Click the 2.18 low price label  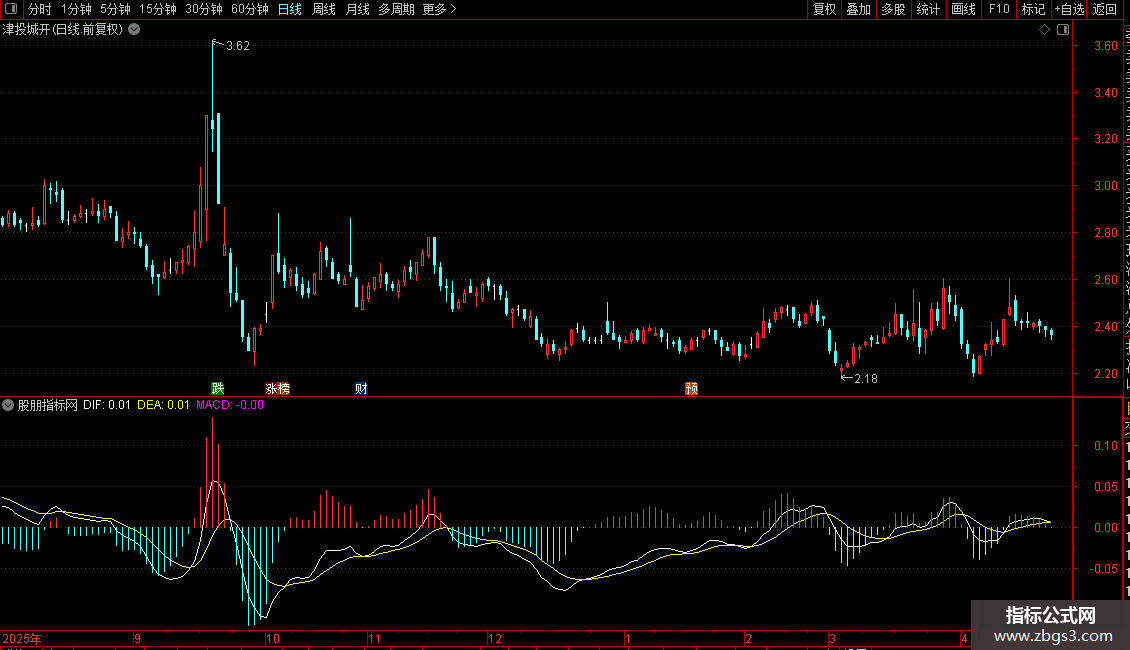pyautogui.click(x=866, y=378)
